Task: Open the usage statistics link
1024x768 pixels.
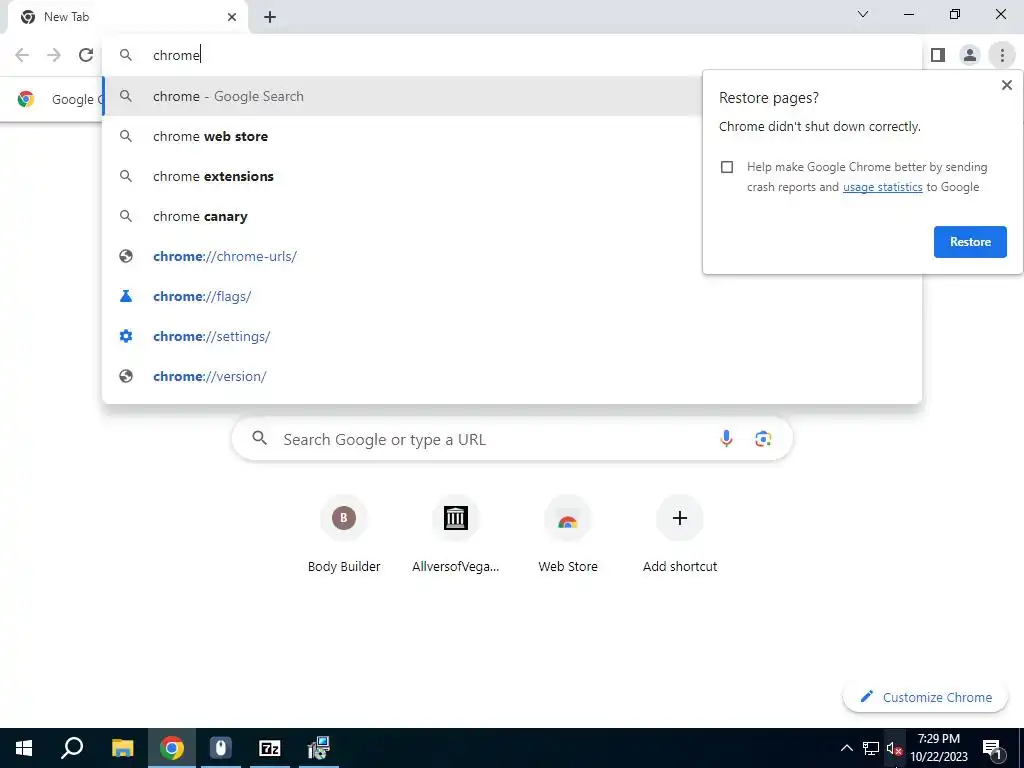Action: [882, 187]
